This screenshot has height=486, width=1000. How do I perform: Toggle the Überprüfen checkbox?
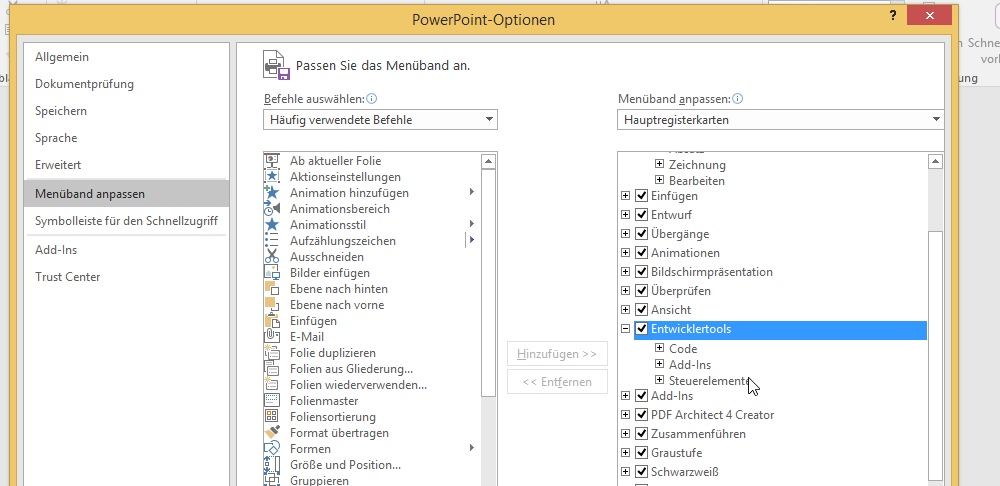pyautogui.click(x=642, y=291)
